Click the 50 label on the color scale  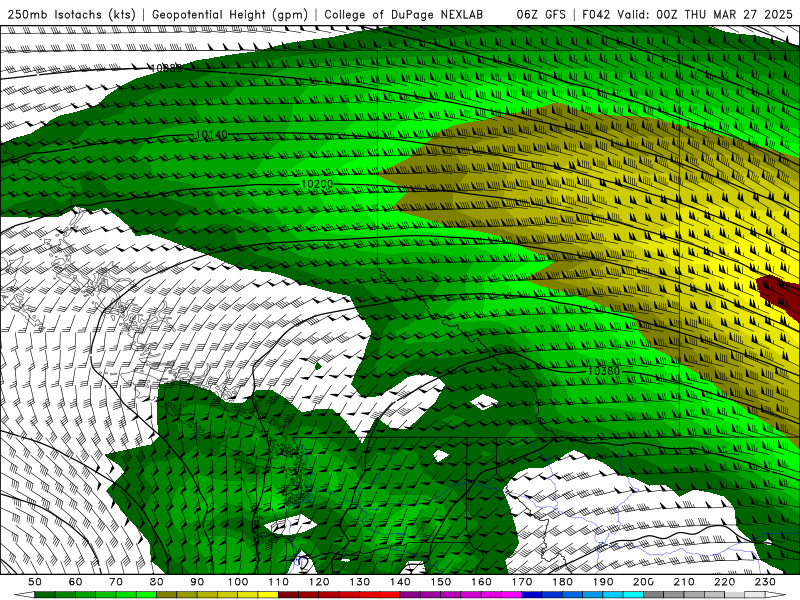(x=35, y=582)
